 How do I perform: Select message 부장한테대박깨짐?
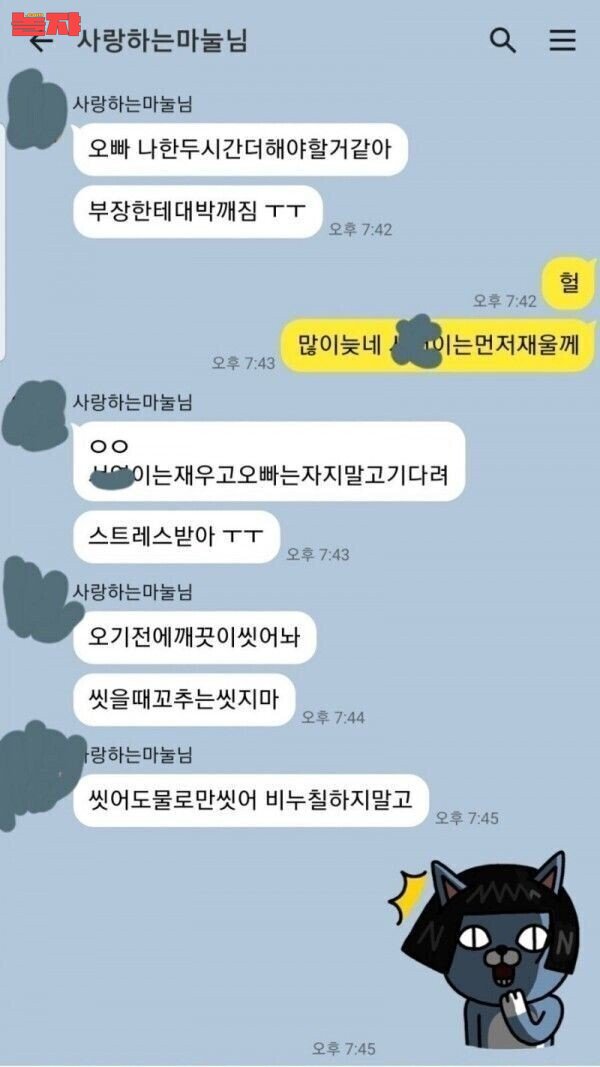coord(197,212)
